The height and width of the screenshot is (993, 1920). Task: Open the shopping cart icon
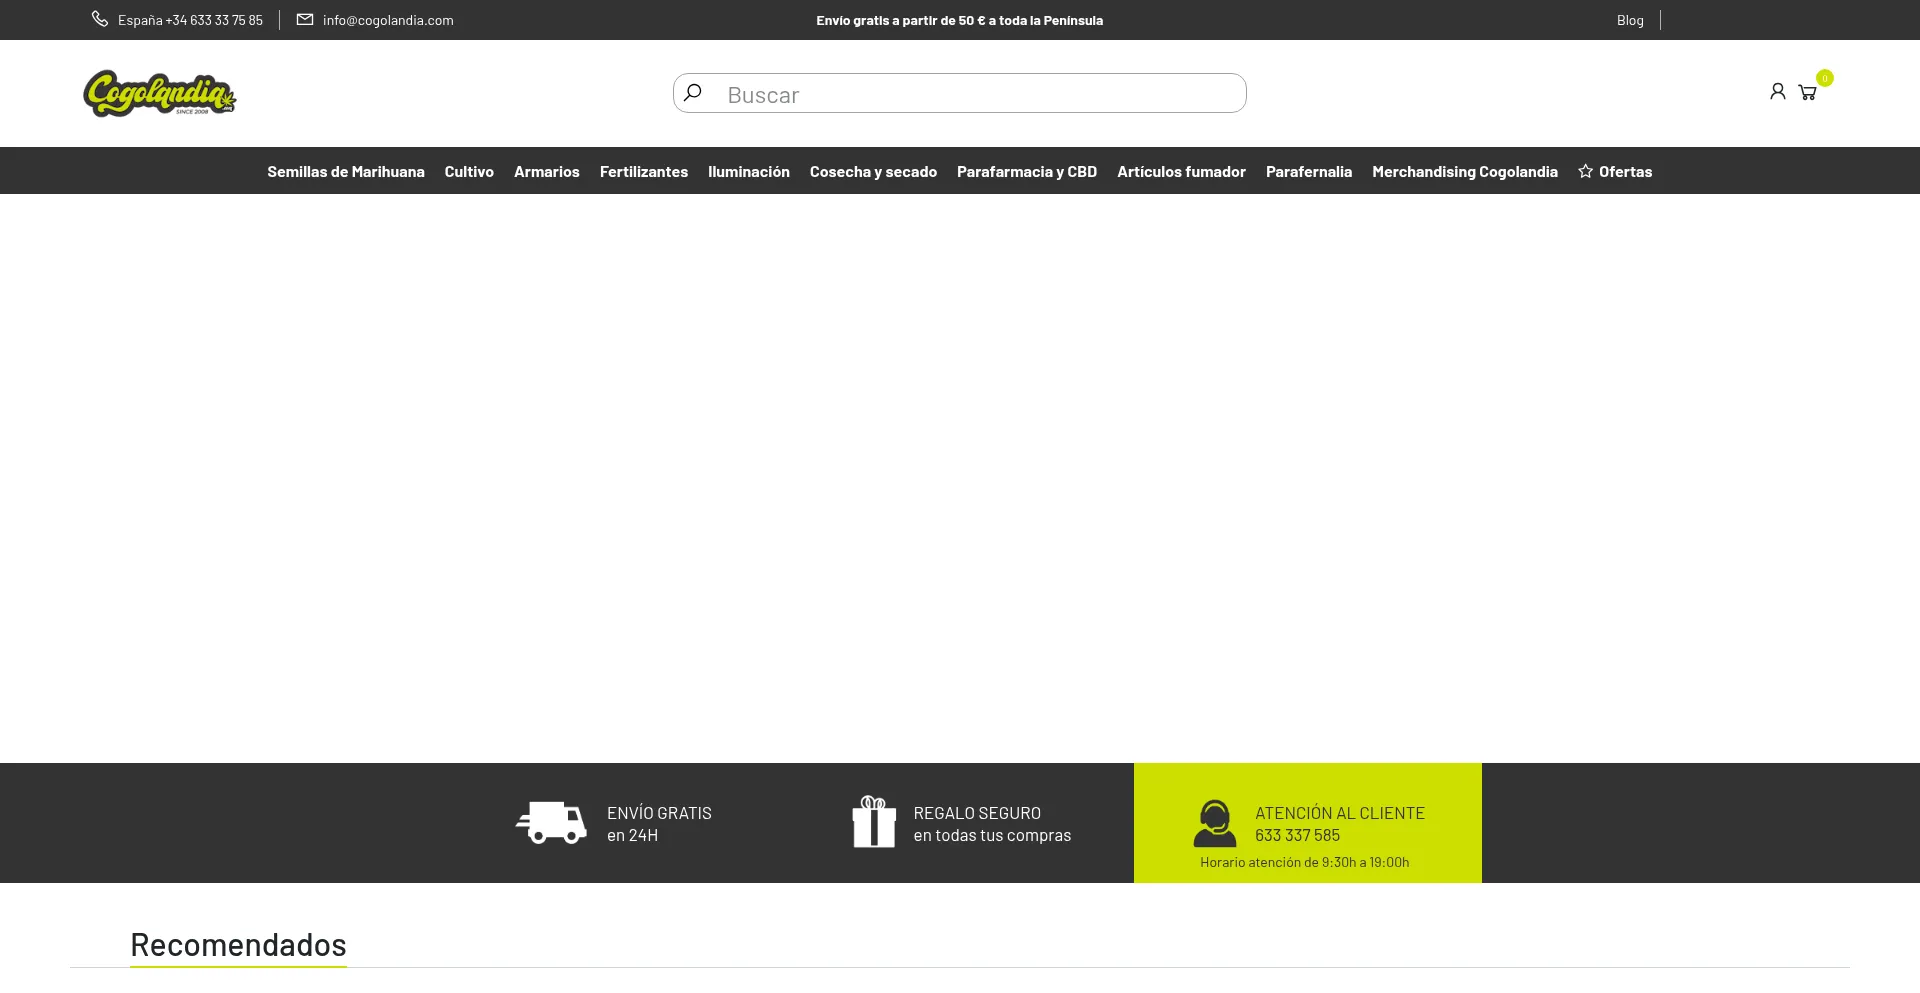[1807, 93]
